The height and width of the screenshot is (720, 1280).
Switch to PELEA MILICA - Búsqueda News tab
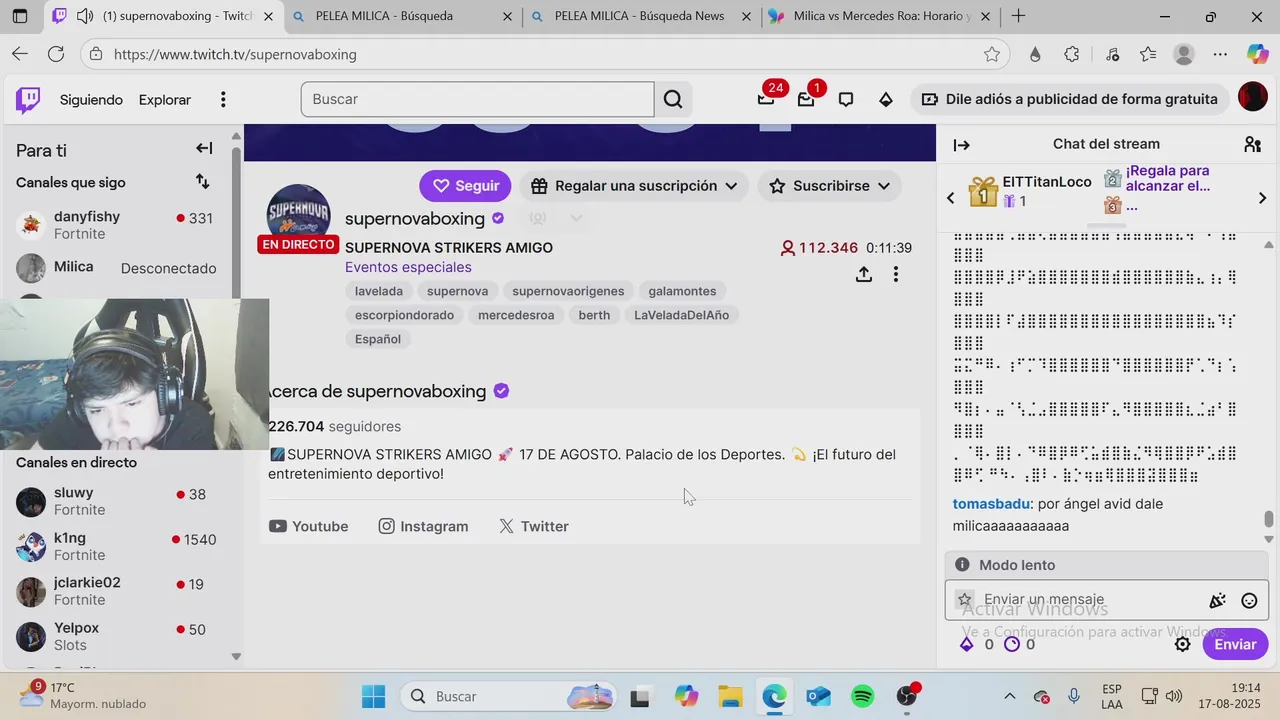click(x=643, y=16)
